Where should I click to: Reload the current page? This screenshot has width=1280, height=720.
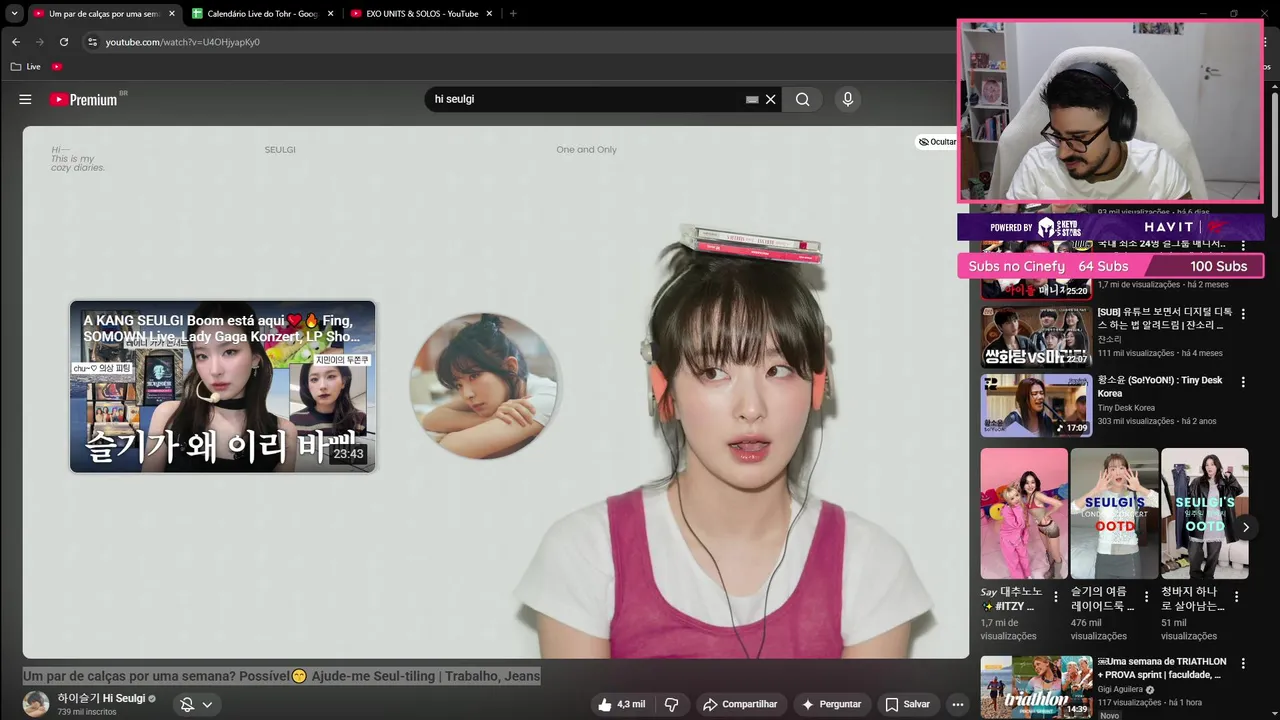tap(64, 42)
